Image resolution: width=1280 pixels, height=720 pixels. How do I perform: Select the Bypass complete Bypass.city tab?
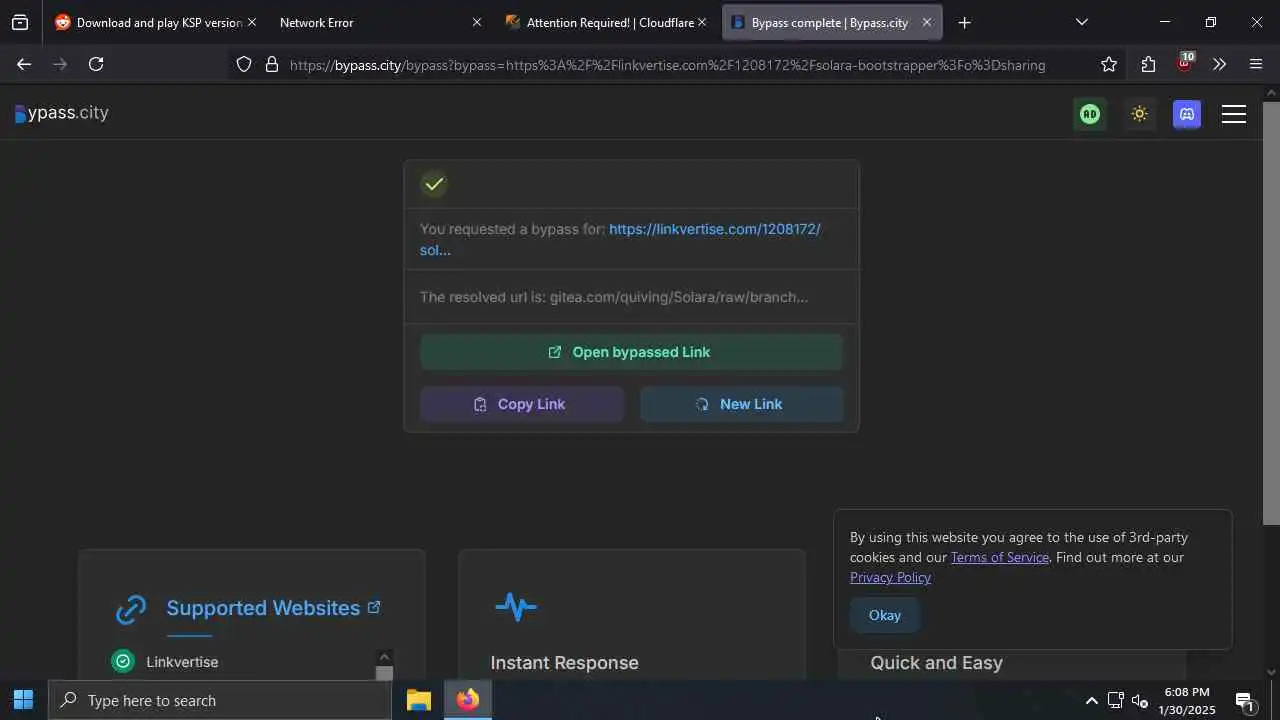832,22
